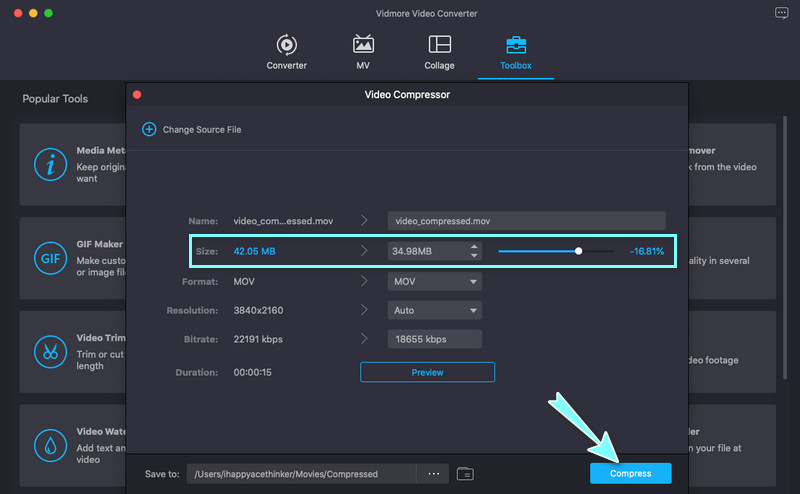This screenshot has width=800, height=494.
Task: Switch to the Converter tab
Action: pos(286,53)
